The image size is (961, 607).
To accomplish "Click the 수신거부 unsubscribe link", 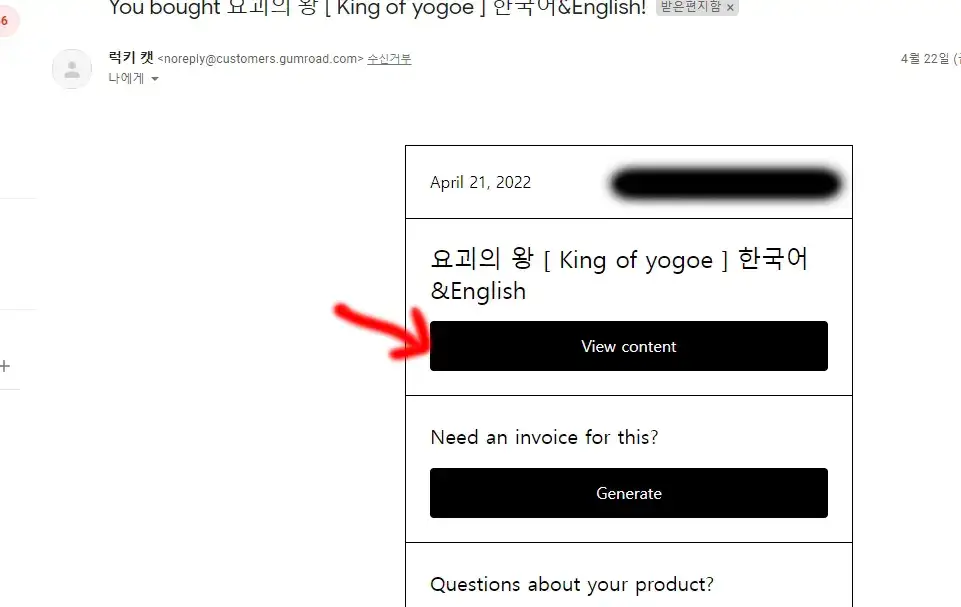I will 389,59.
